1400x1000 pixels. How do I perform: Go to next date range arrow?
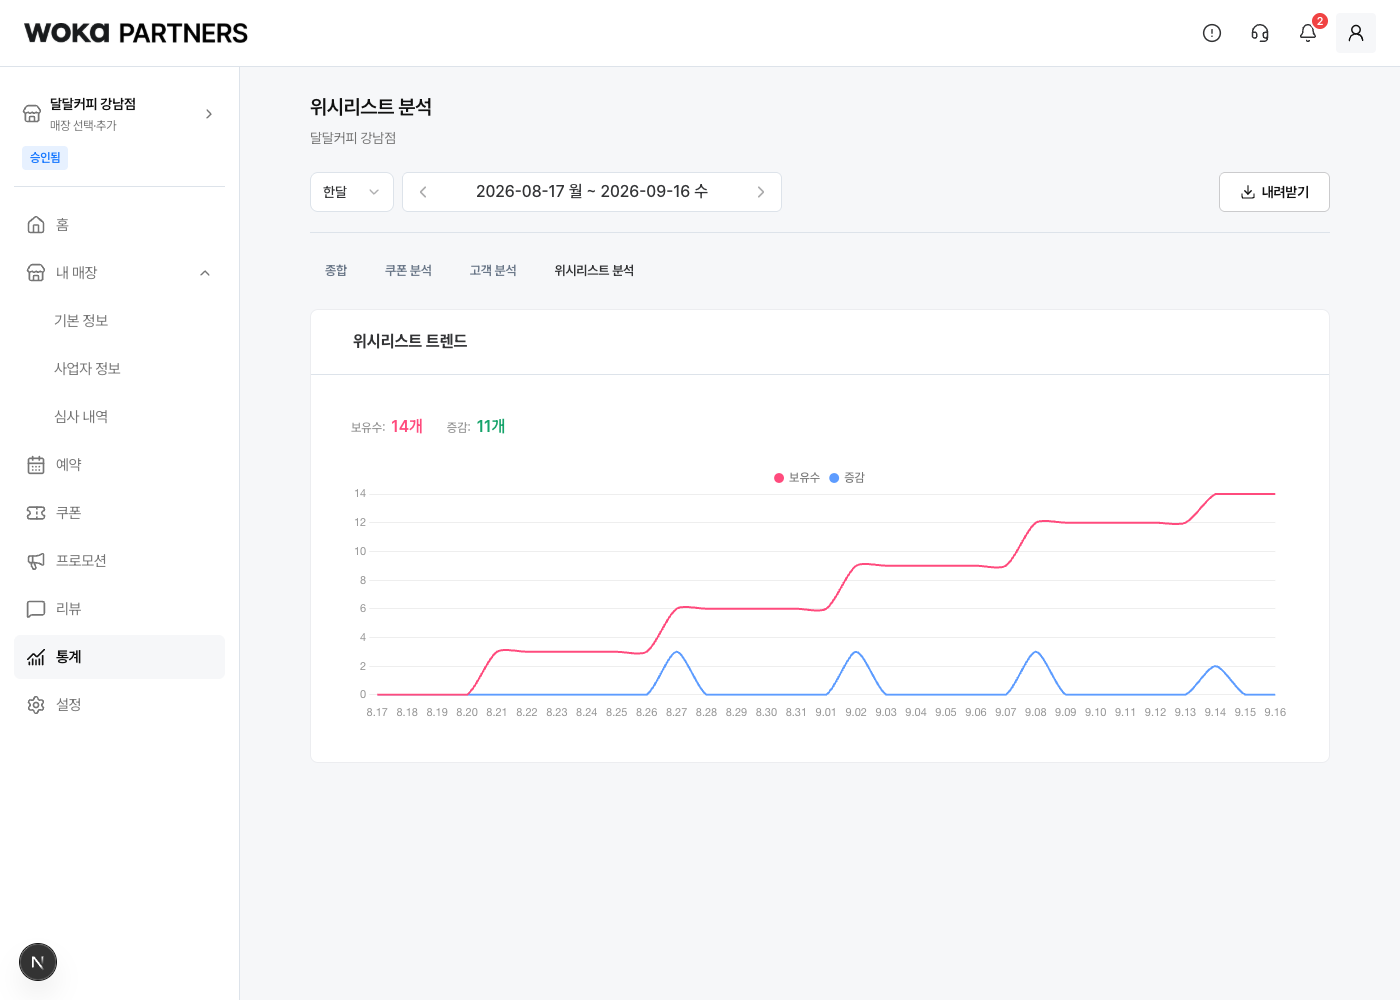[761, 192]
